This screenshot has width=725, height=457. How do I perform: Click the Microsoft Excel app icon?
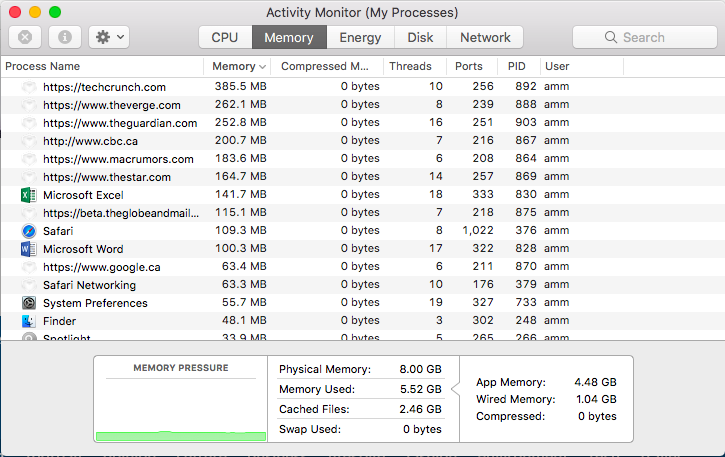point(29,195)
